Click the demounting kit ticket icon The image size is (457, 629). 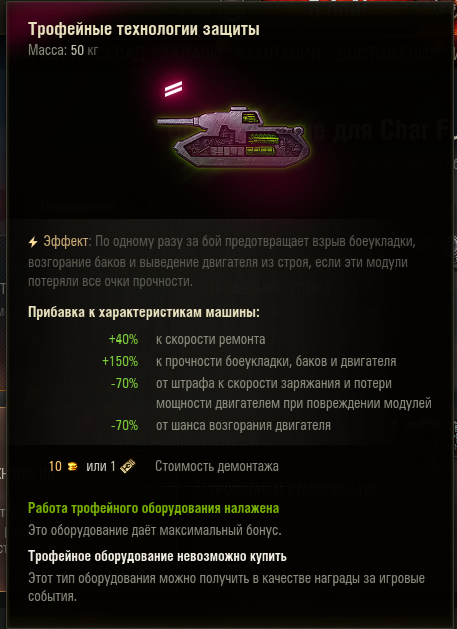(128, 466)
